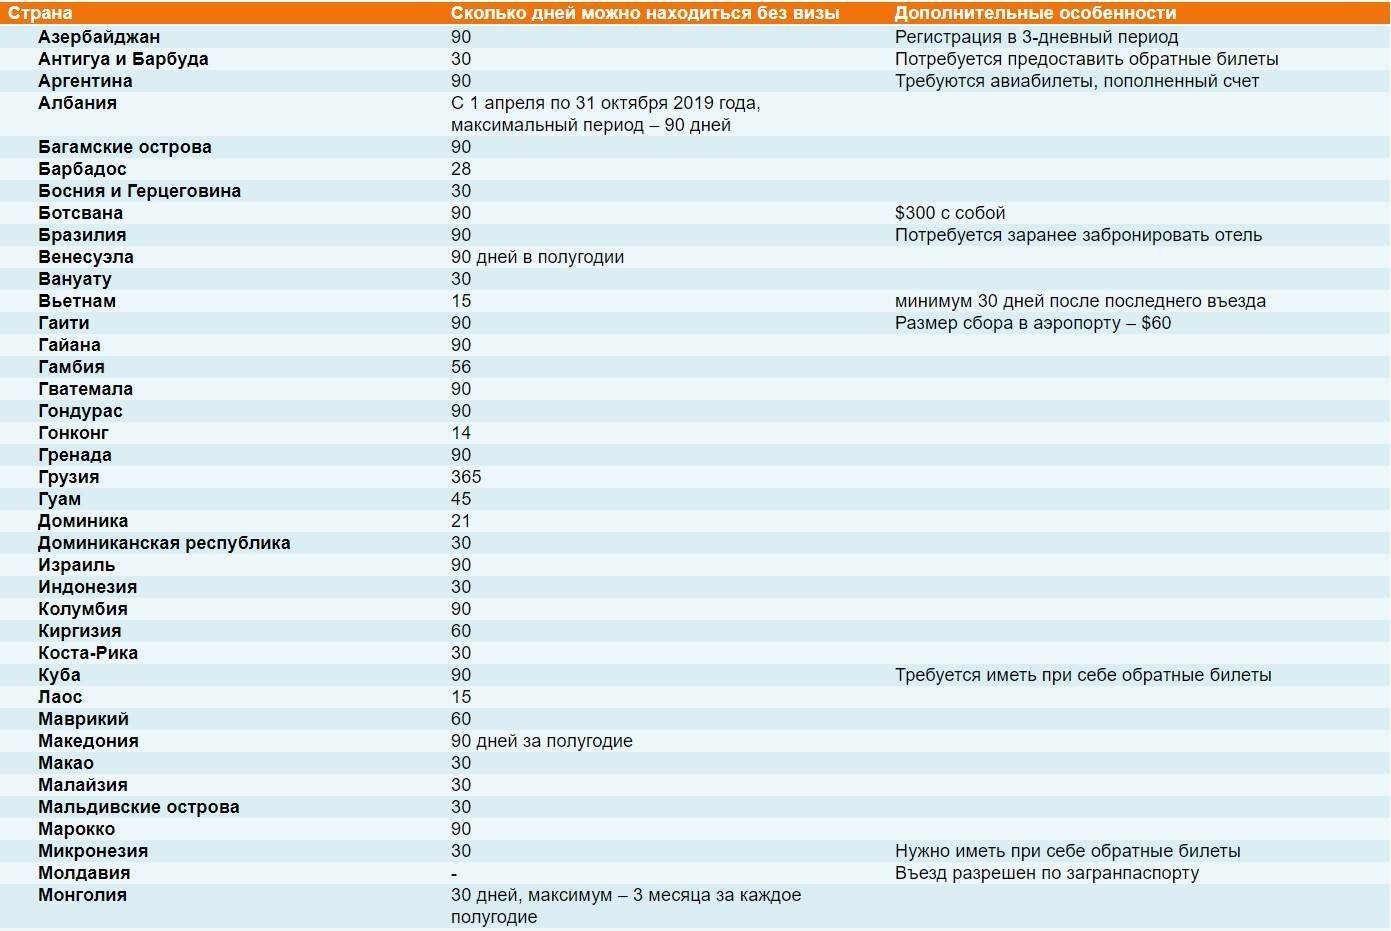1391x931 pixels.
Task: Select 'минимум 30 дней после последнего въезда' note
Action: tap(1080, 301)
